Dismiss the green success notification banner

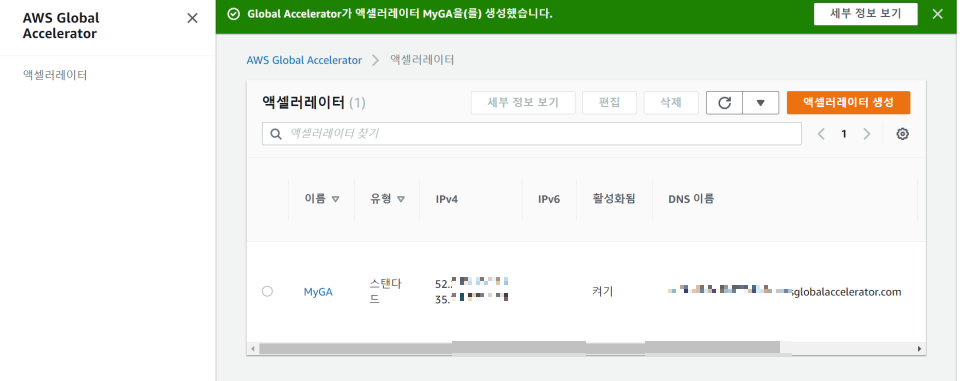[x=938, y=14]
